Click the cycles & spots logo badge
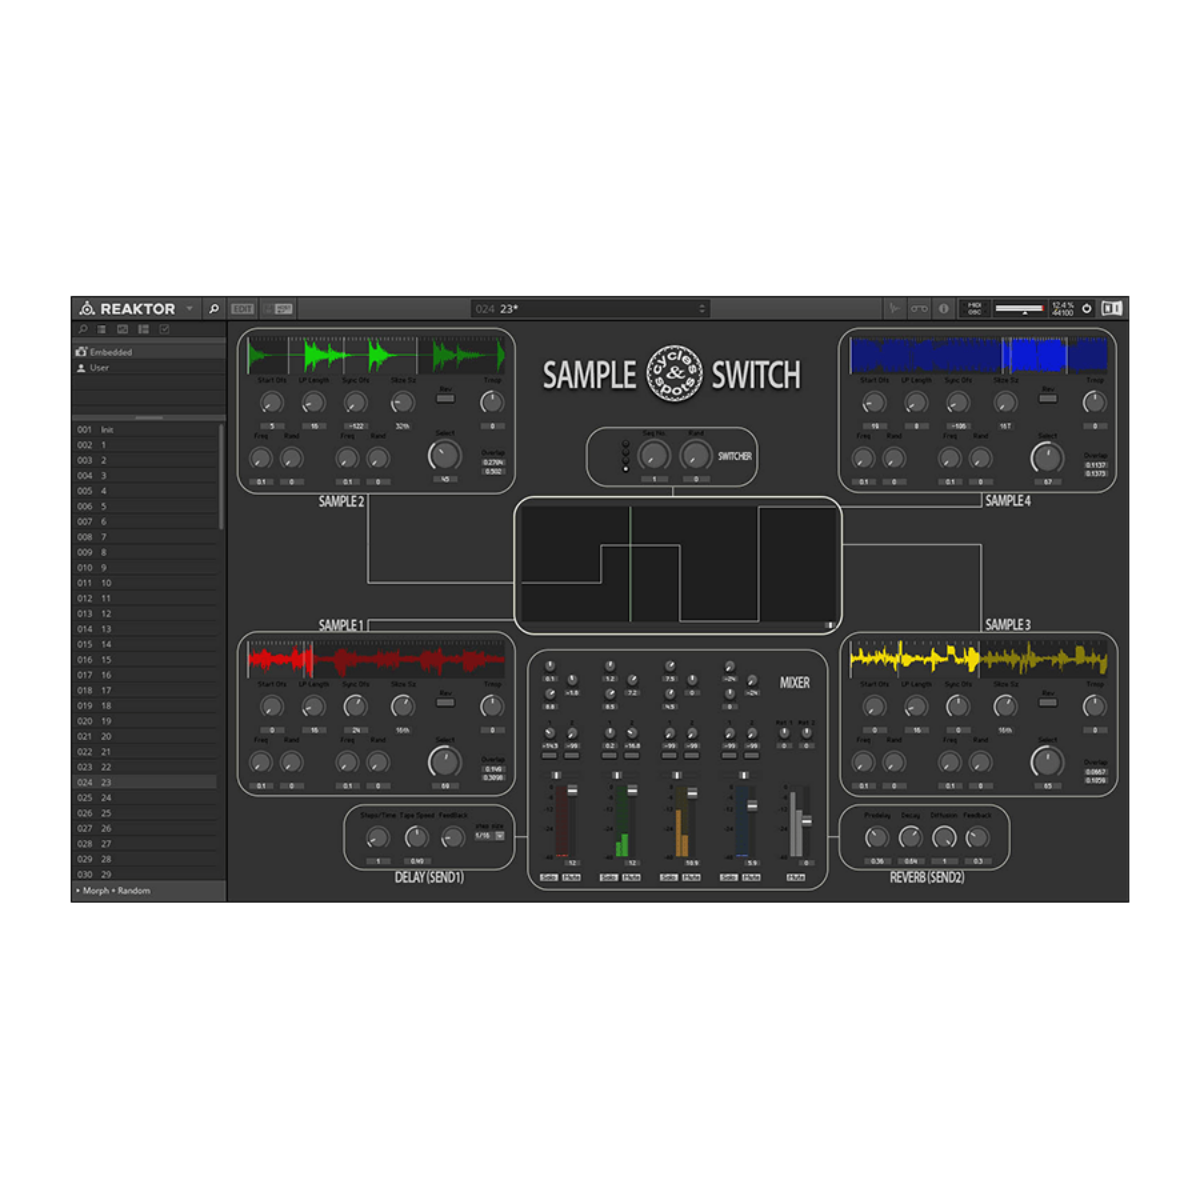The width and height of the screenshot is (1200, 1200). click(x=674, y=374)
